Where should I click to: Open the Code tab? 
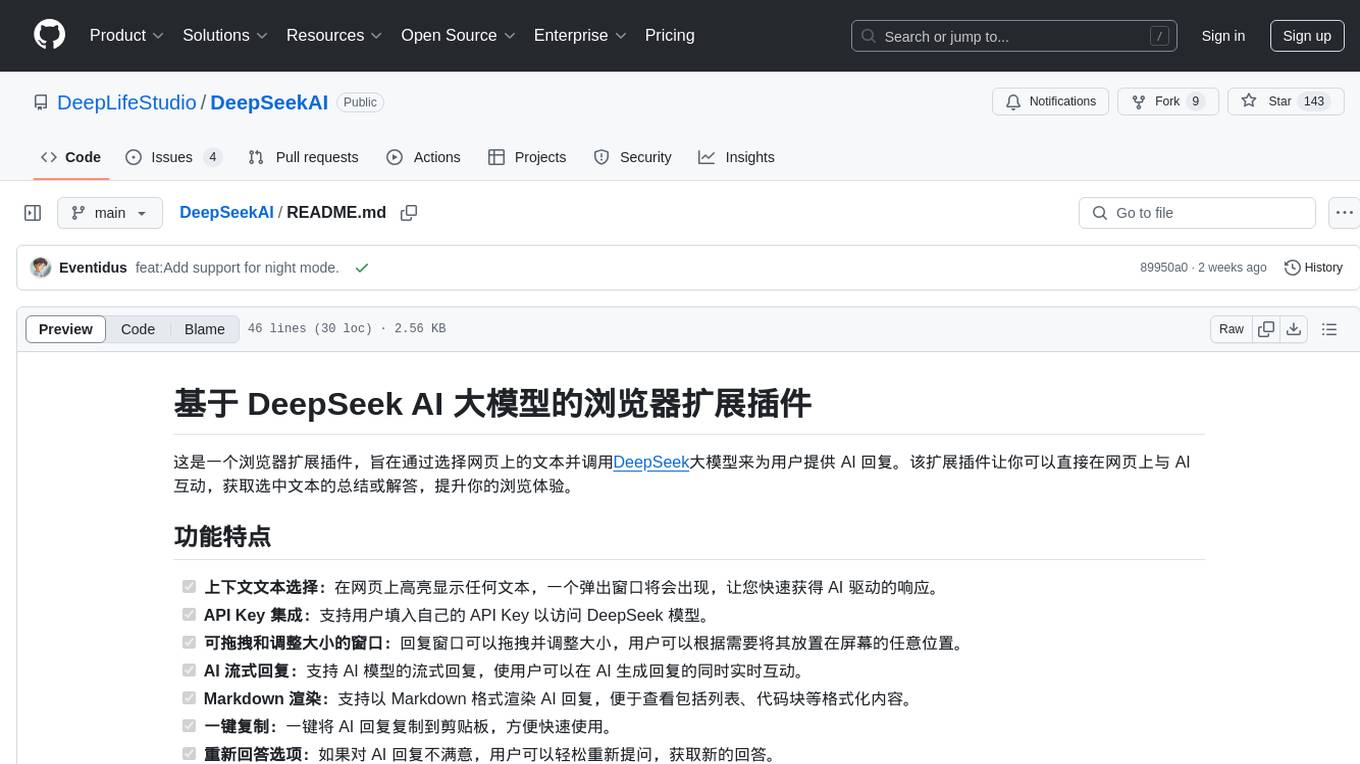(71, 157)
